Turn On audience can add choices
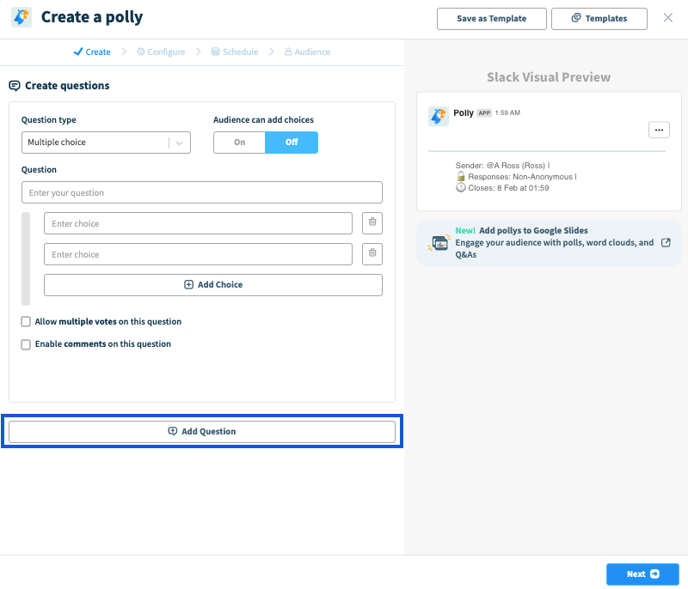 pyautogui.click(x=240, y=142)
